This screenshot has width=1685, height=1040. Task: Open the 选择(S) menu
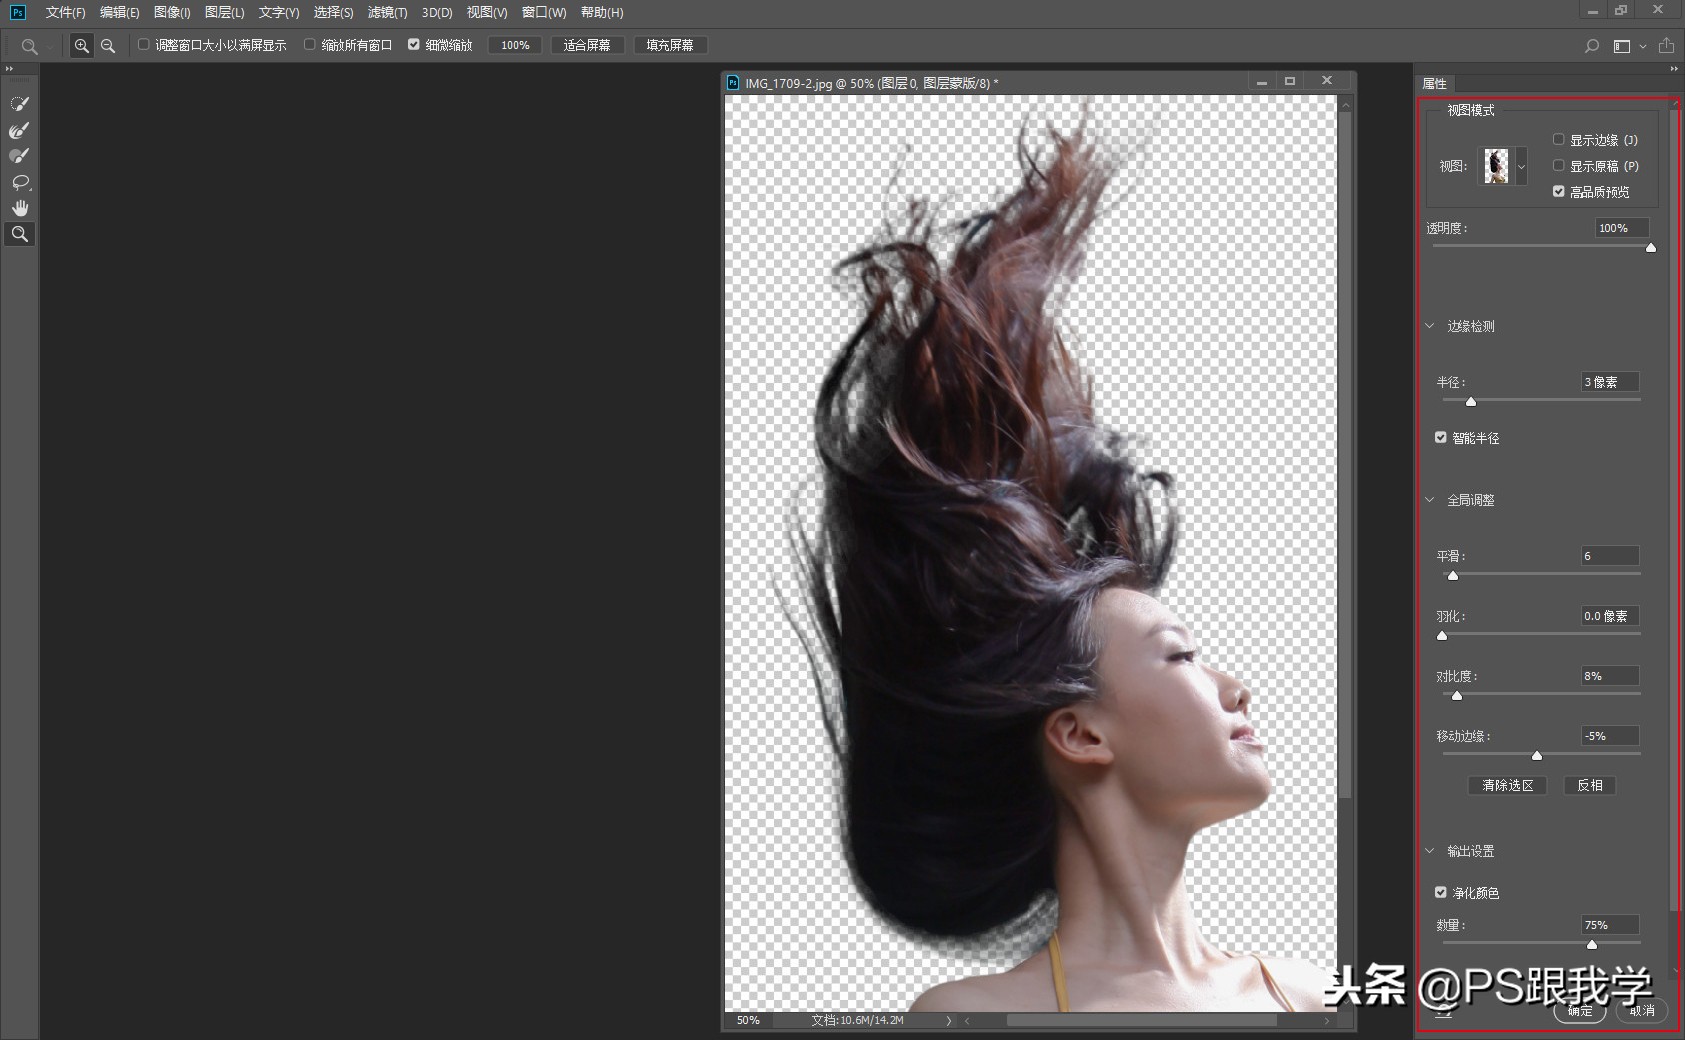pos(334,13)
